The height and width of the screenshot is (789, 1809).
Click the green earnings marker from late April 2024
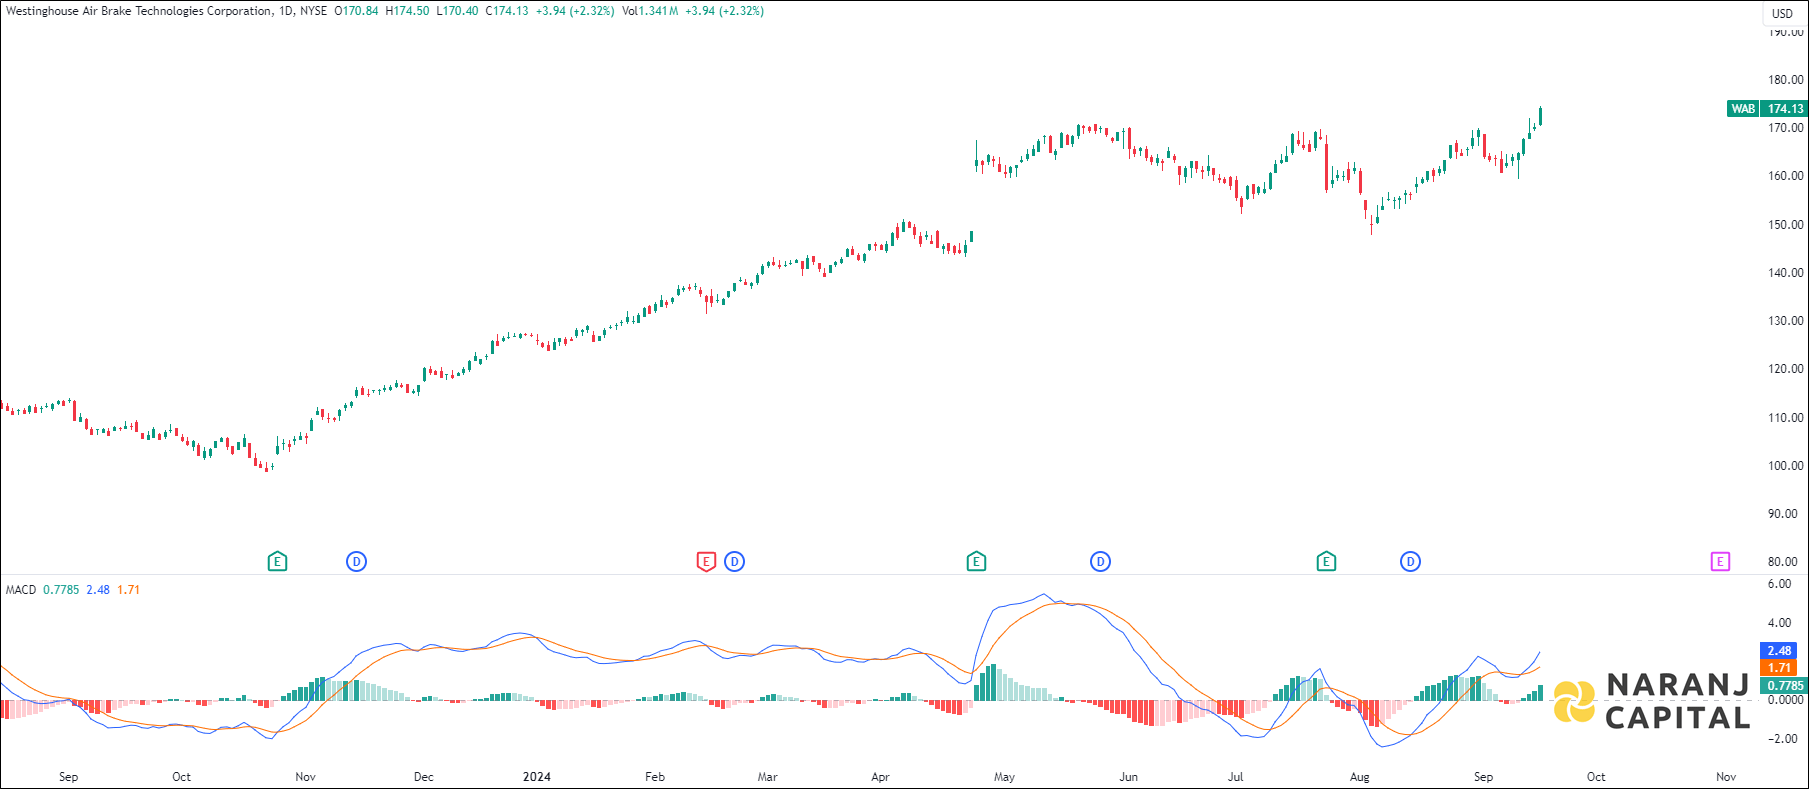pos(976,562)
